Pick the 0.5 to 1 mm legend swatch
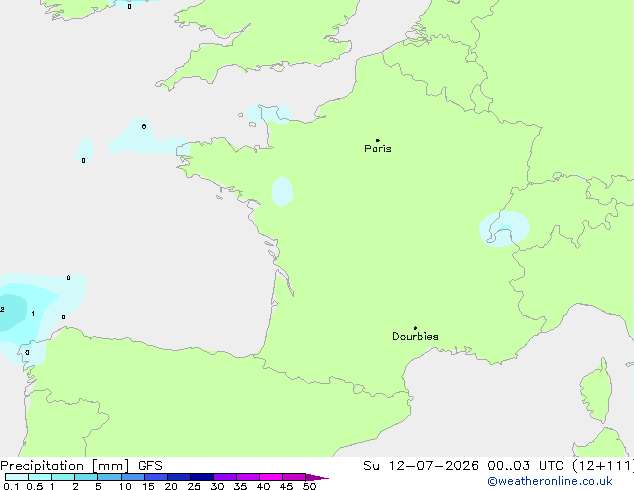The image size is (634, 490). pyautogui.click(x=40, y=477)
